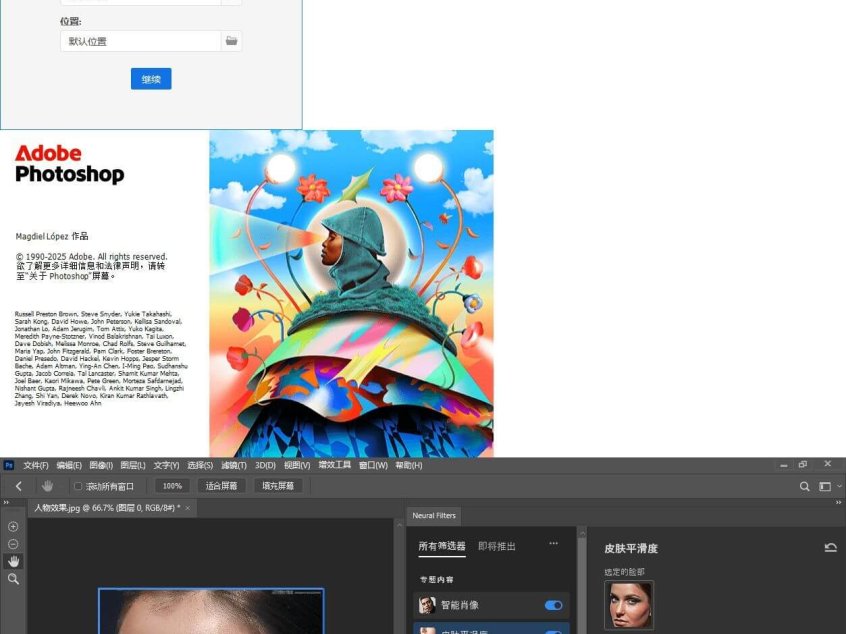Click the Photoshop Ps logo icon
The image size is (846, 634).
9,465
